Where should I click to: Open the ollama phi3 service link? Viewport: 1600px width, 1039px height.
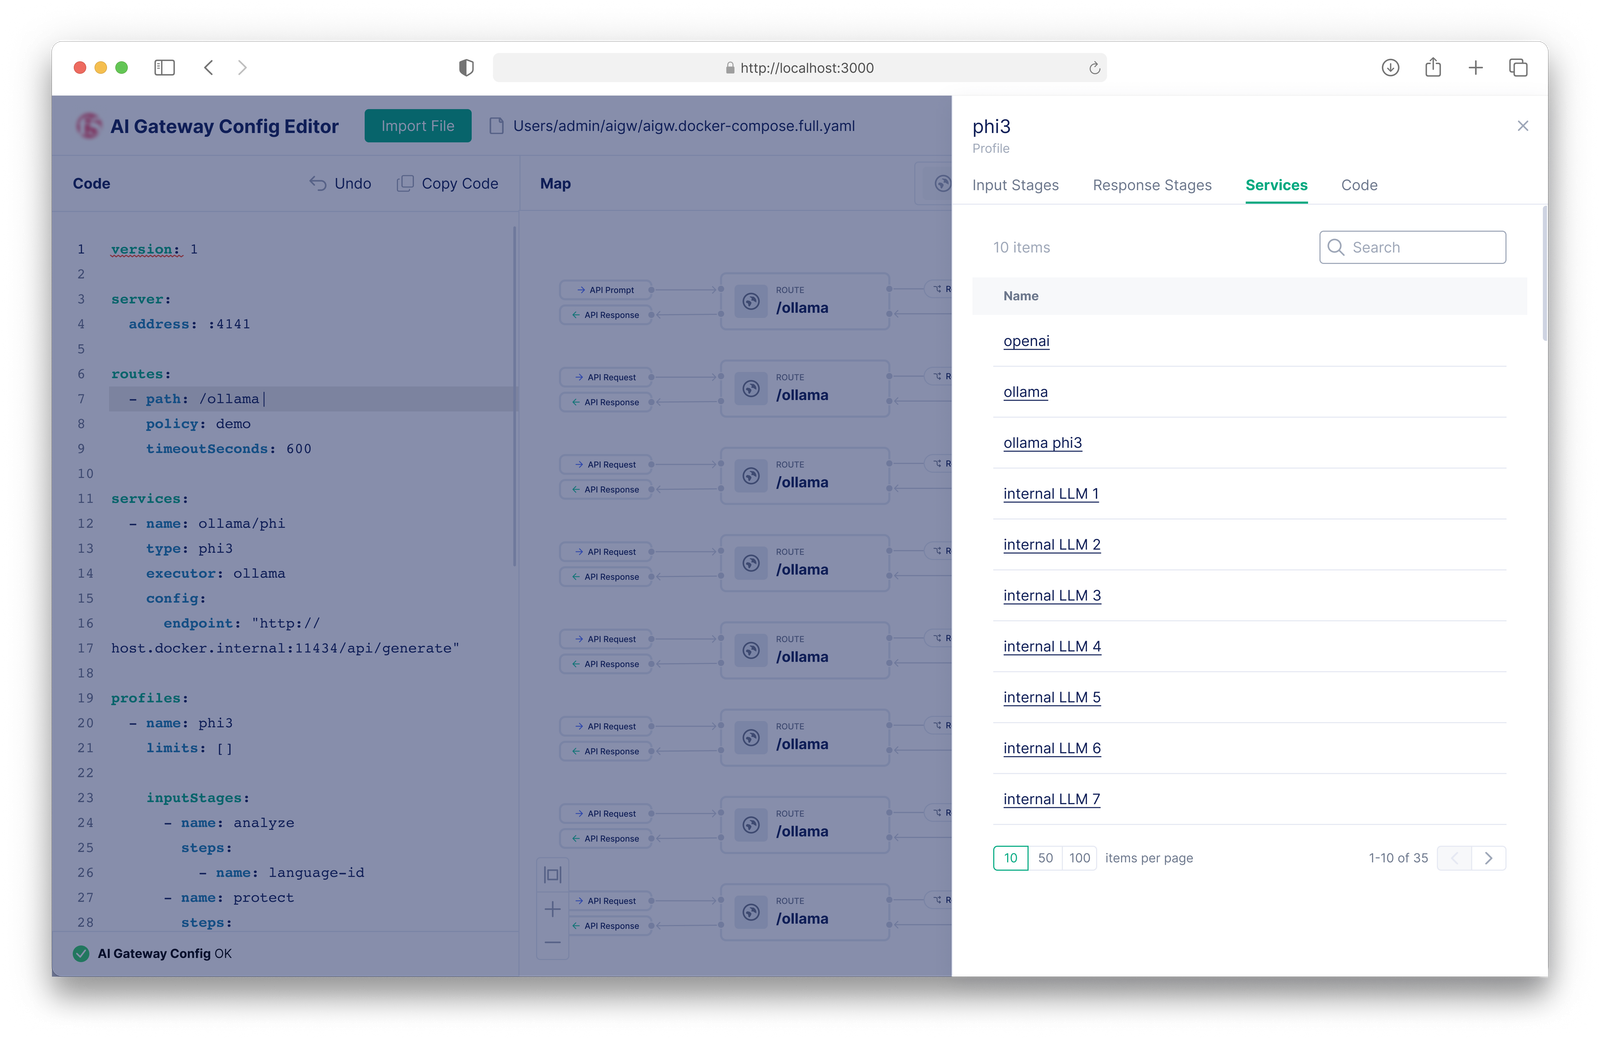(x=1042, y=443)
